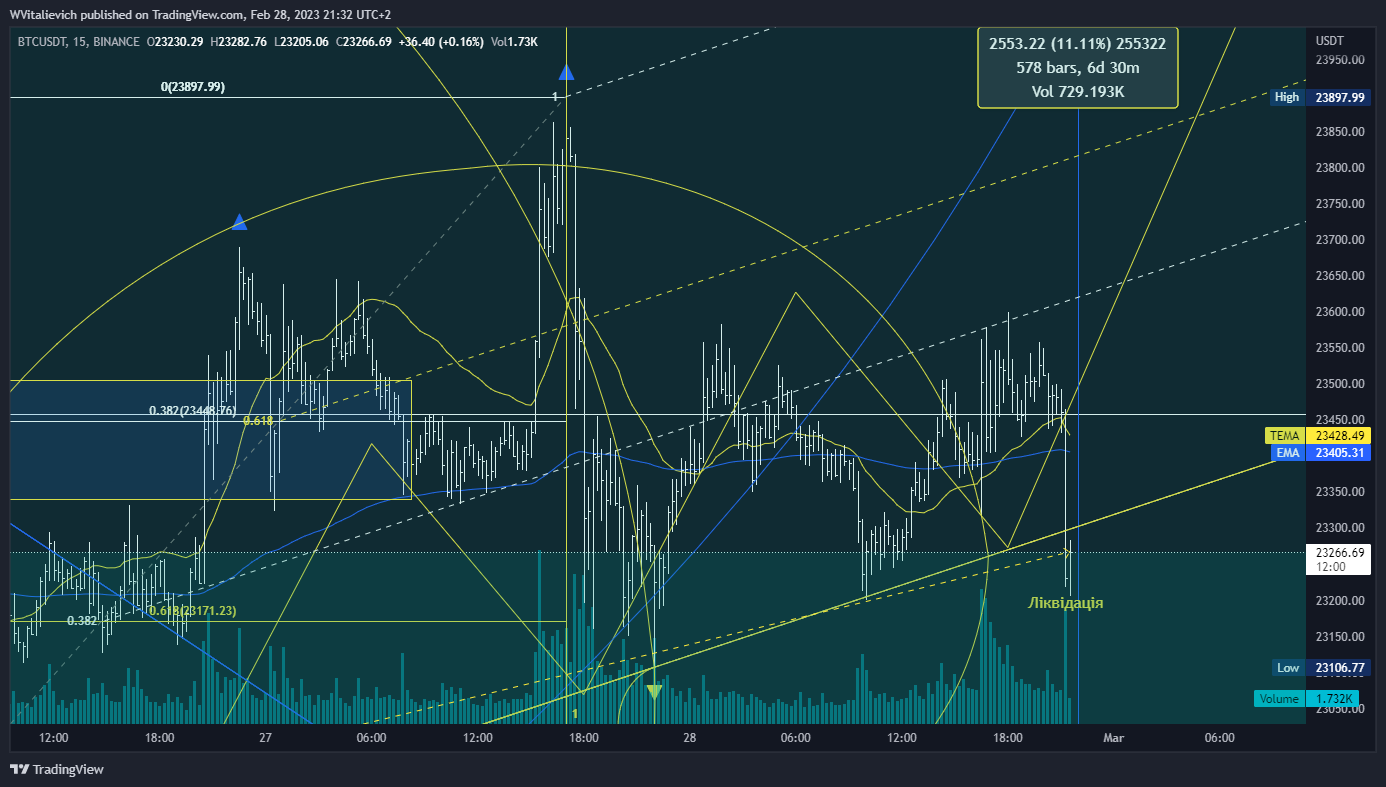Select the 0.382(23448.76) Fibonacci label

point(192,411)
